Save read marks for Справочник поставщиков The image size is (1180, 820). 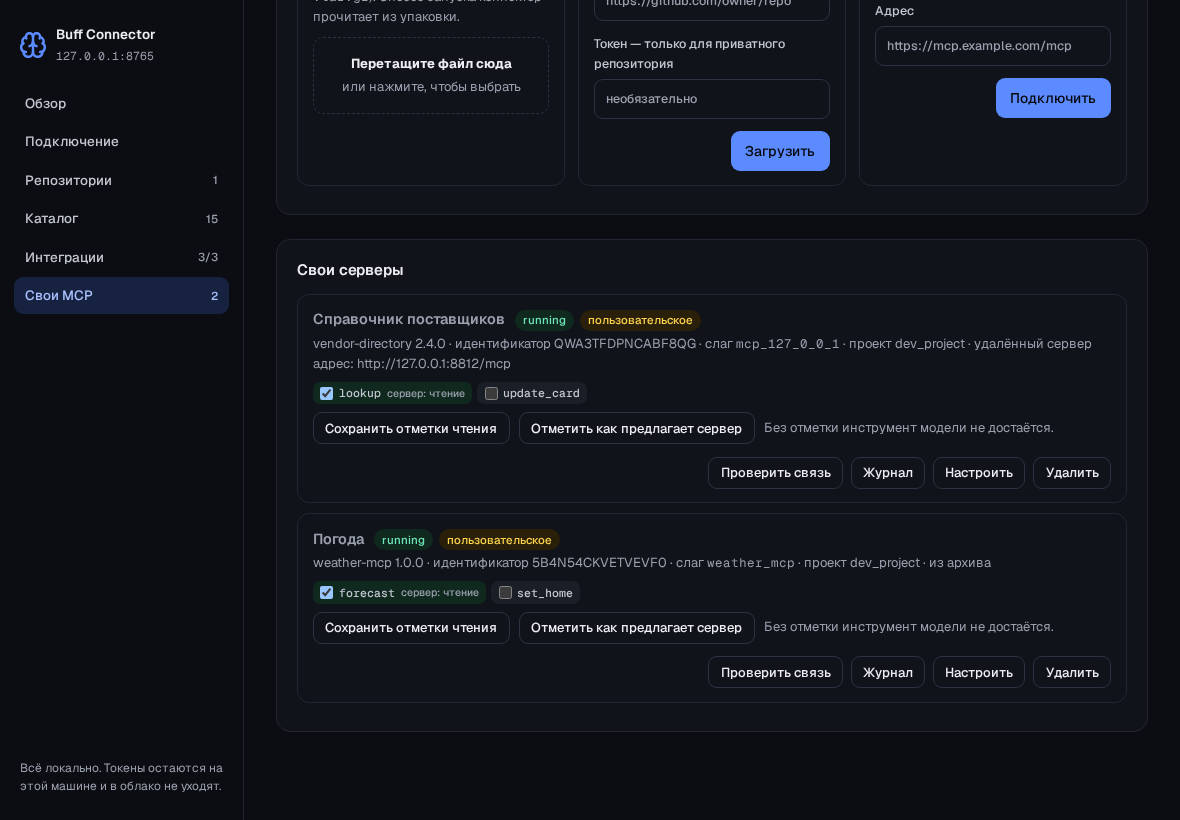tap(411, 428)
